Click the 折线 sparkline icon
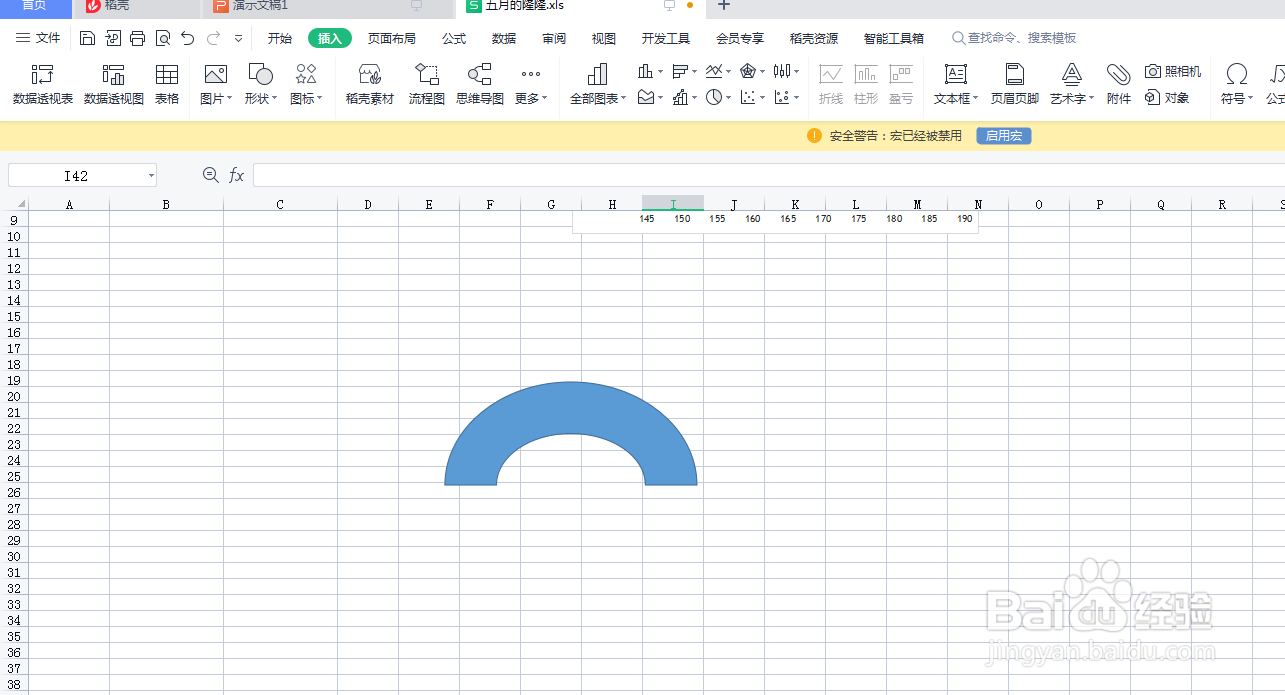This screenshot has width=1285, height=695. [x=831, y=85]
